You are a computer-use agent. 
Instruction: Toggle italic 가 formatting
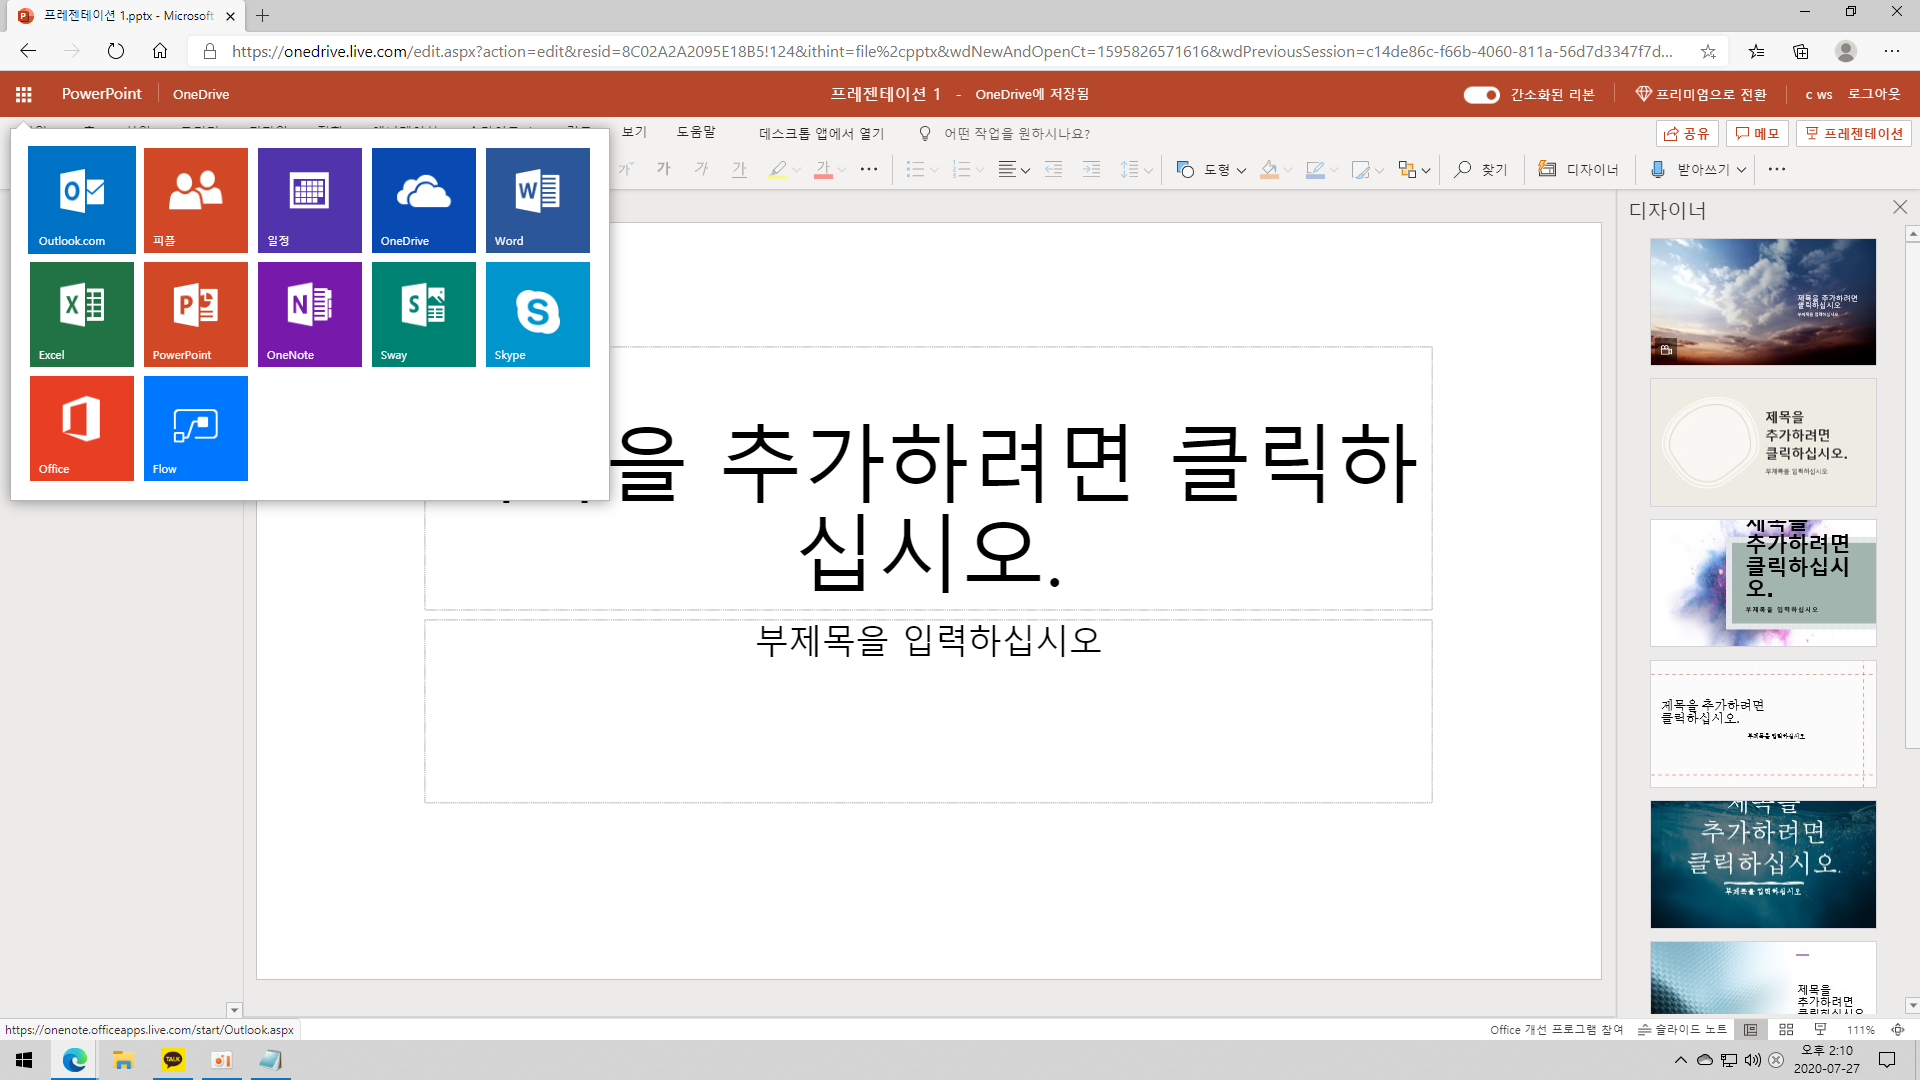[x=702, y=169]
